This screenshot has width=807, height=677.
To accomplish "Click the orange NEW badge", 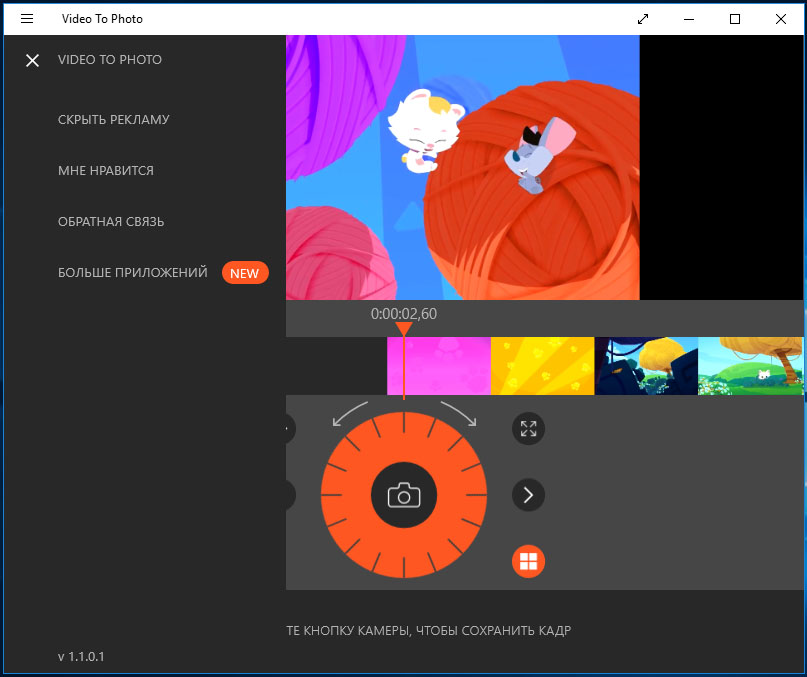I will click(x=245, y=273).
